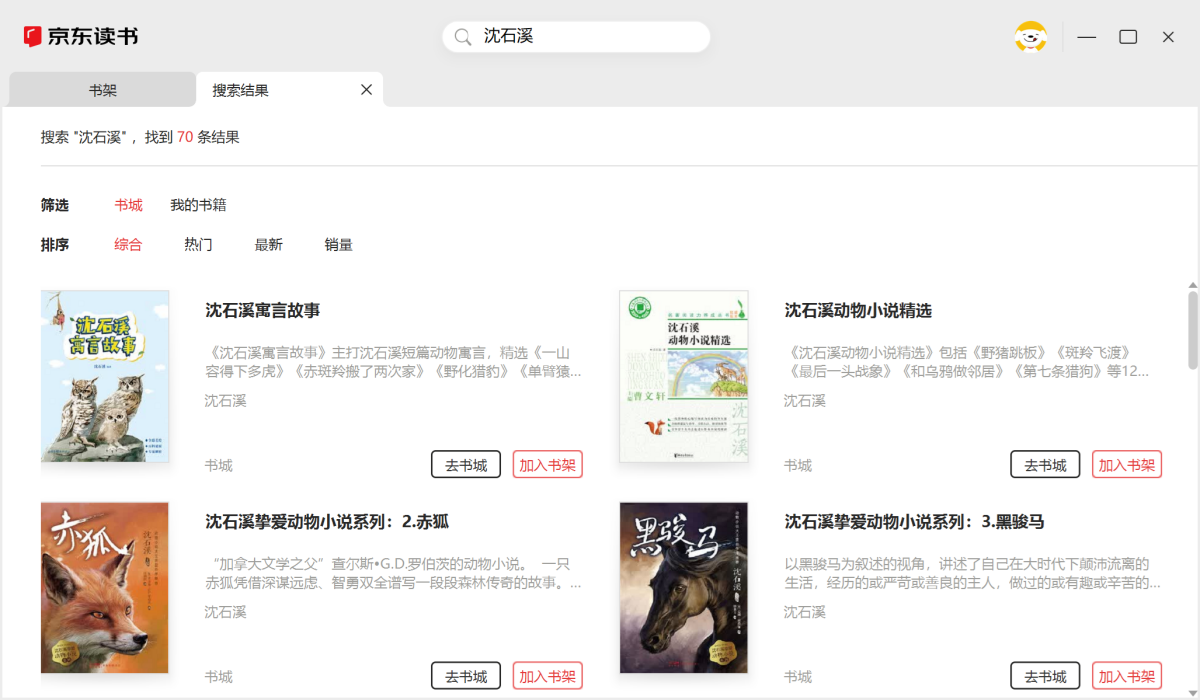Open the user avatar profile
Screen dimensions: 1200x700
(x=1030, y=37)
